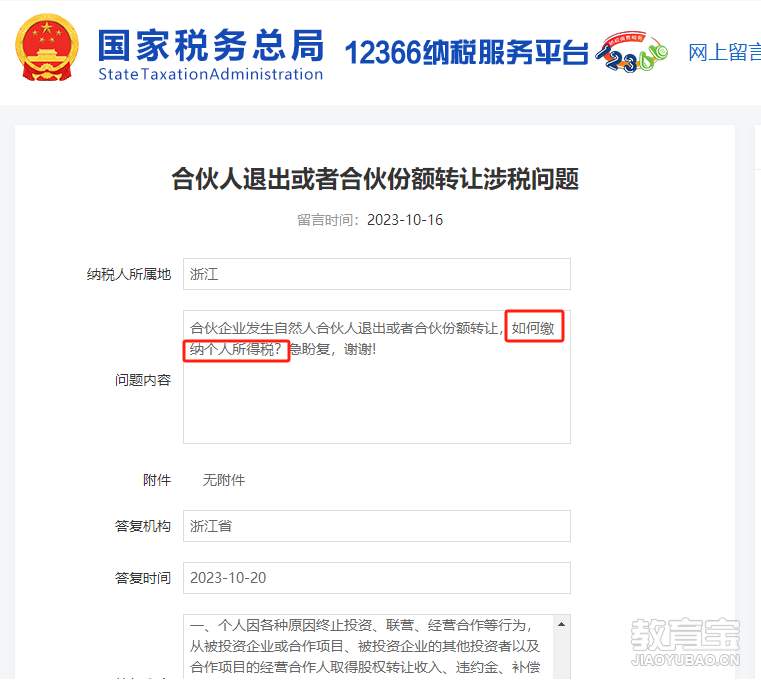Click the 教育宝 watermark logo

coord(685,641)
